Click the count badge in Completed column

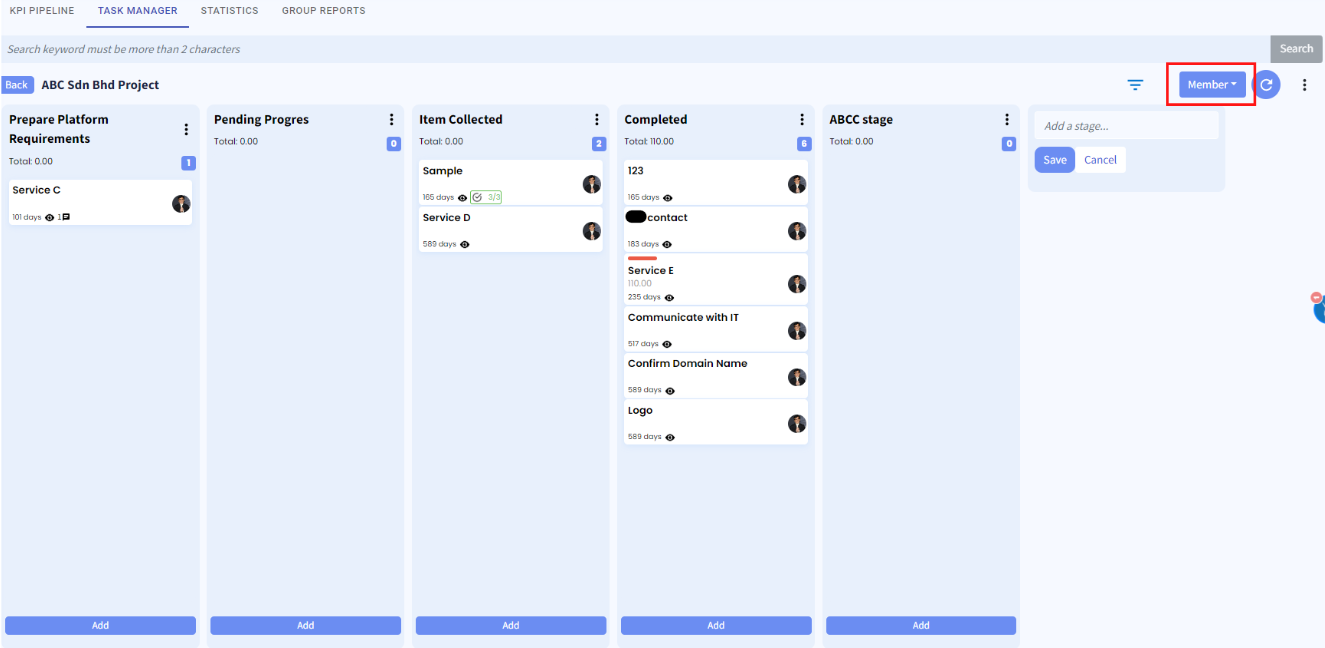coord(804,144)
